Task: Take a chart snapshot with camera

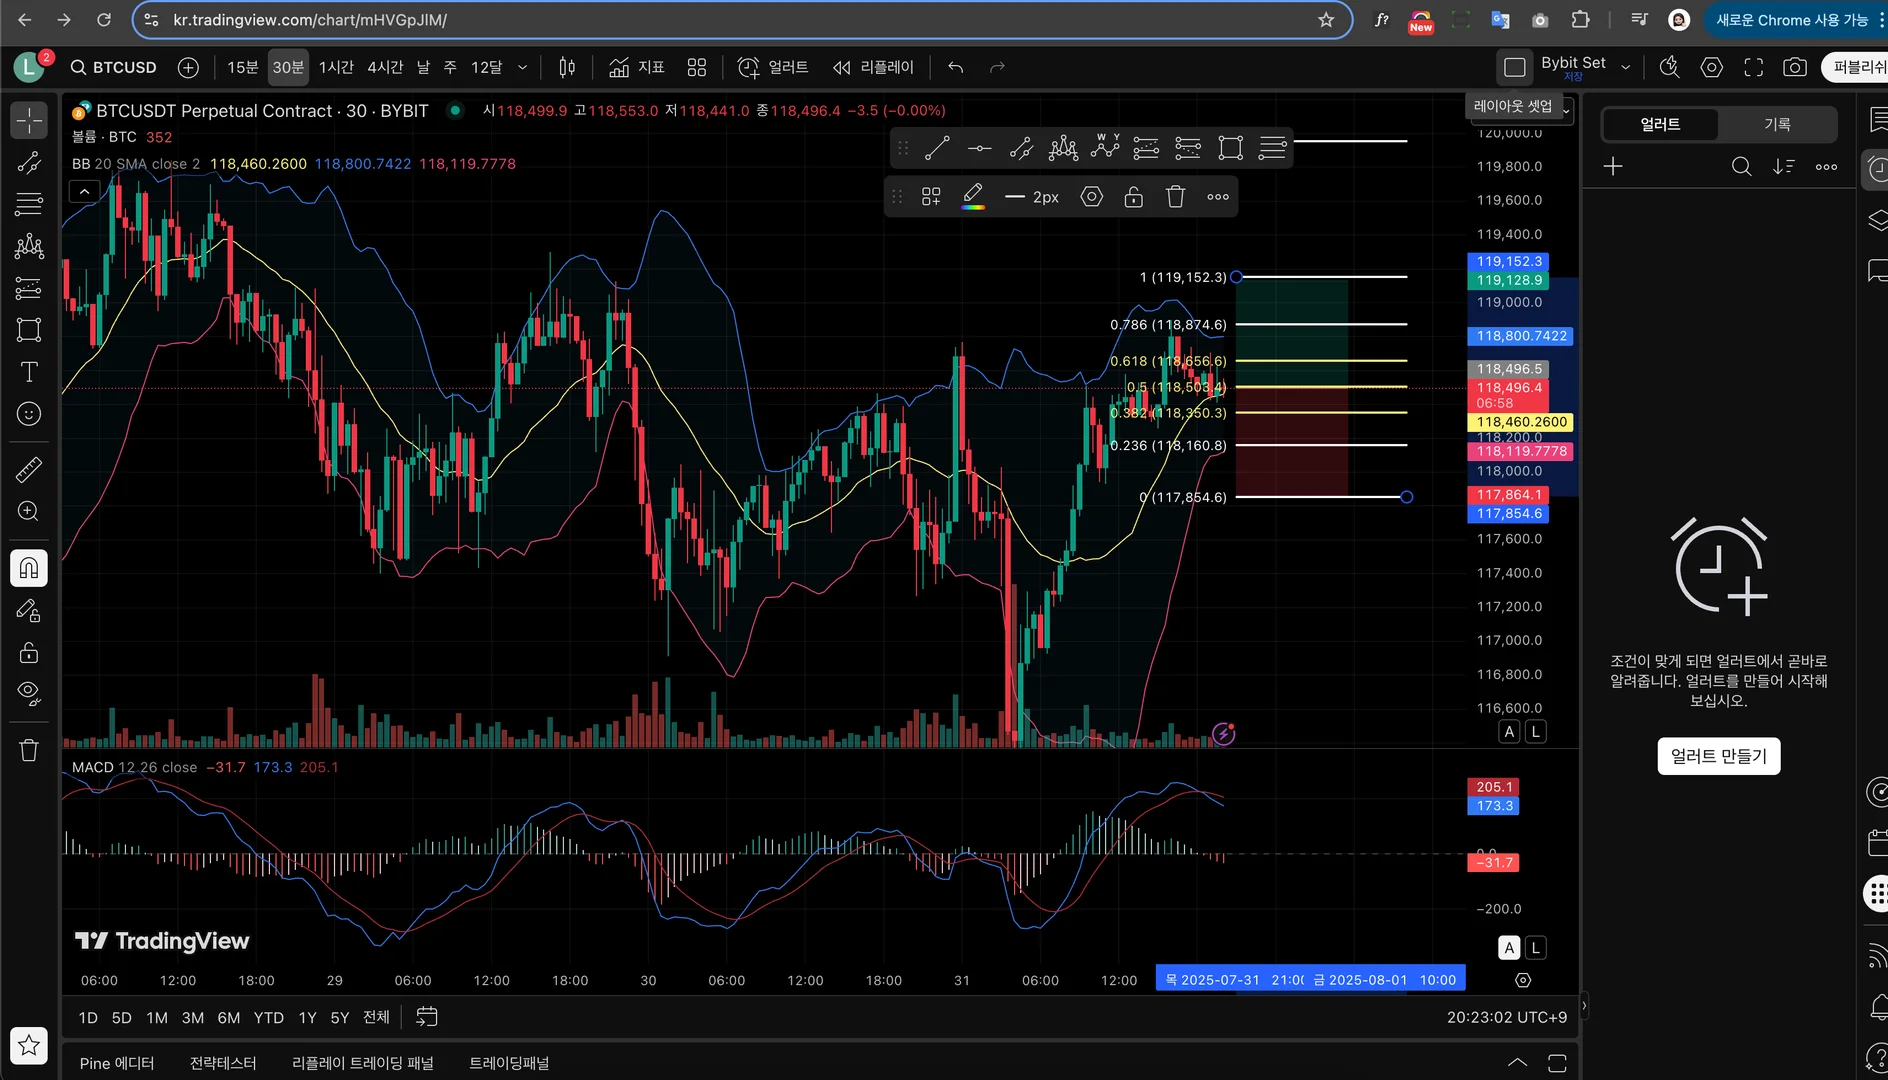Action: click(x=1795, y=67)
